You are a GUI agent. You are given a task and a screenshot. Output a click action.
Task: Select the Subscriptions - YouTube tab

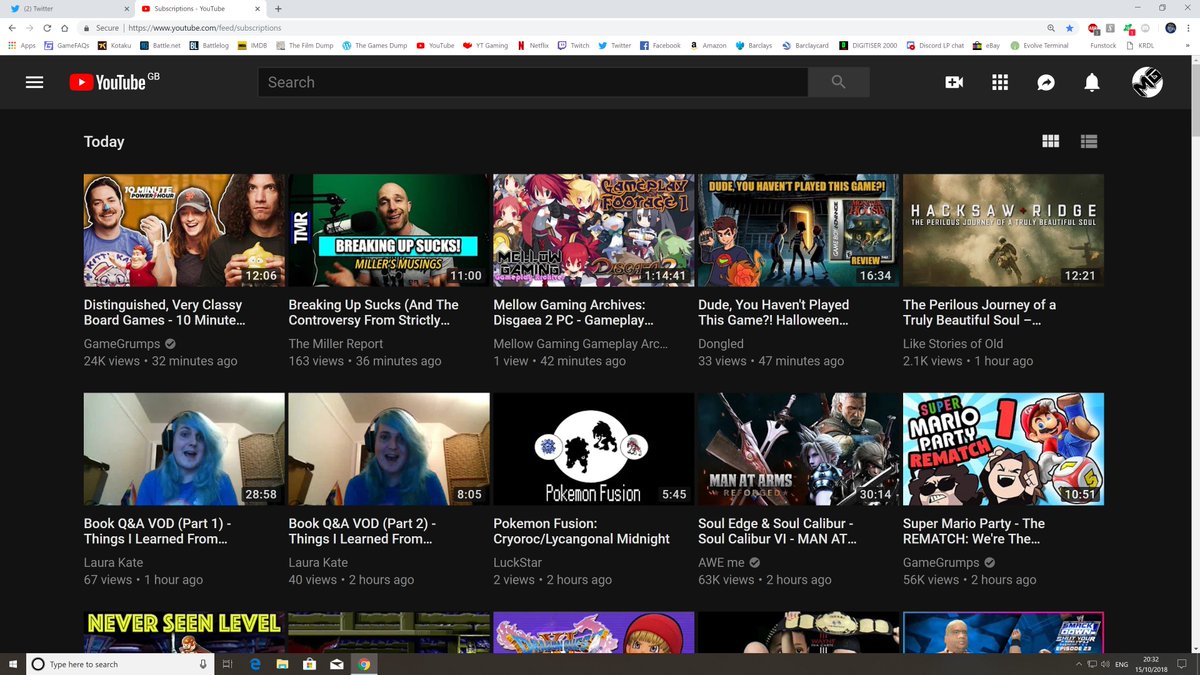[x=199, y=8]
